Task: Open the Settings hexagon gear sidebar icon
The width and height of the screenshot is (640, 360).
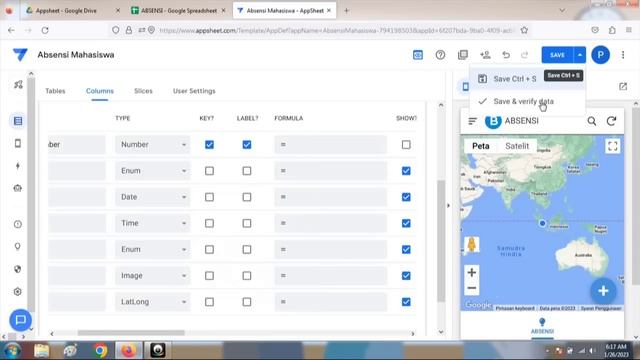Action: point(18,291)
